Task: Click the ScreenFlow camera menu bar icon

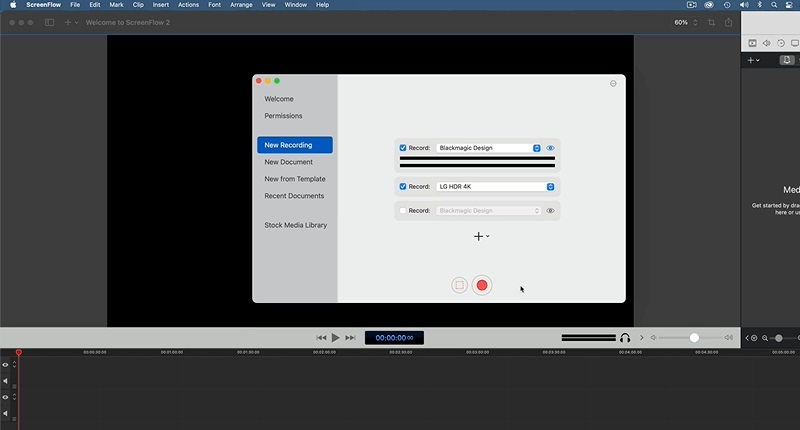Action: (x=691, y=5)
